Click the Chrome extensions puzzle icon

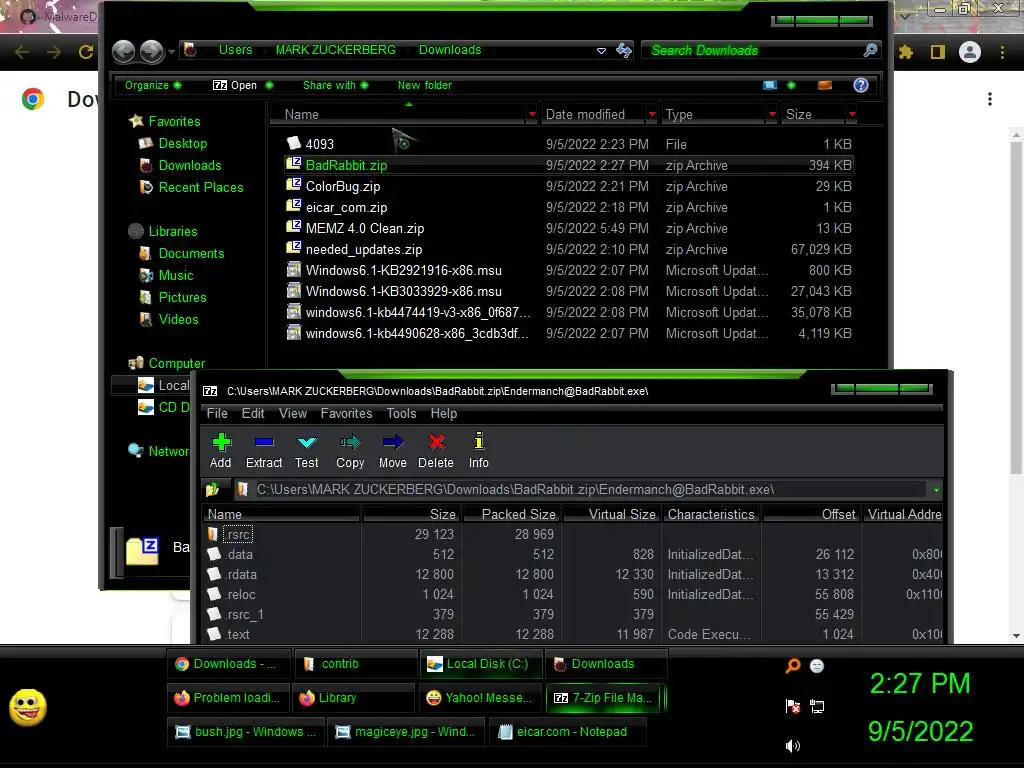point(906,52)
